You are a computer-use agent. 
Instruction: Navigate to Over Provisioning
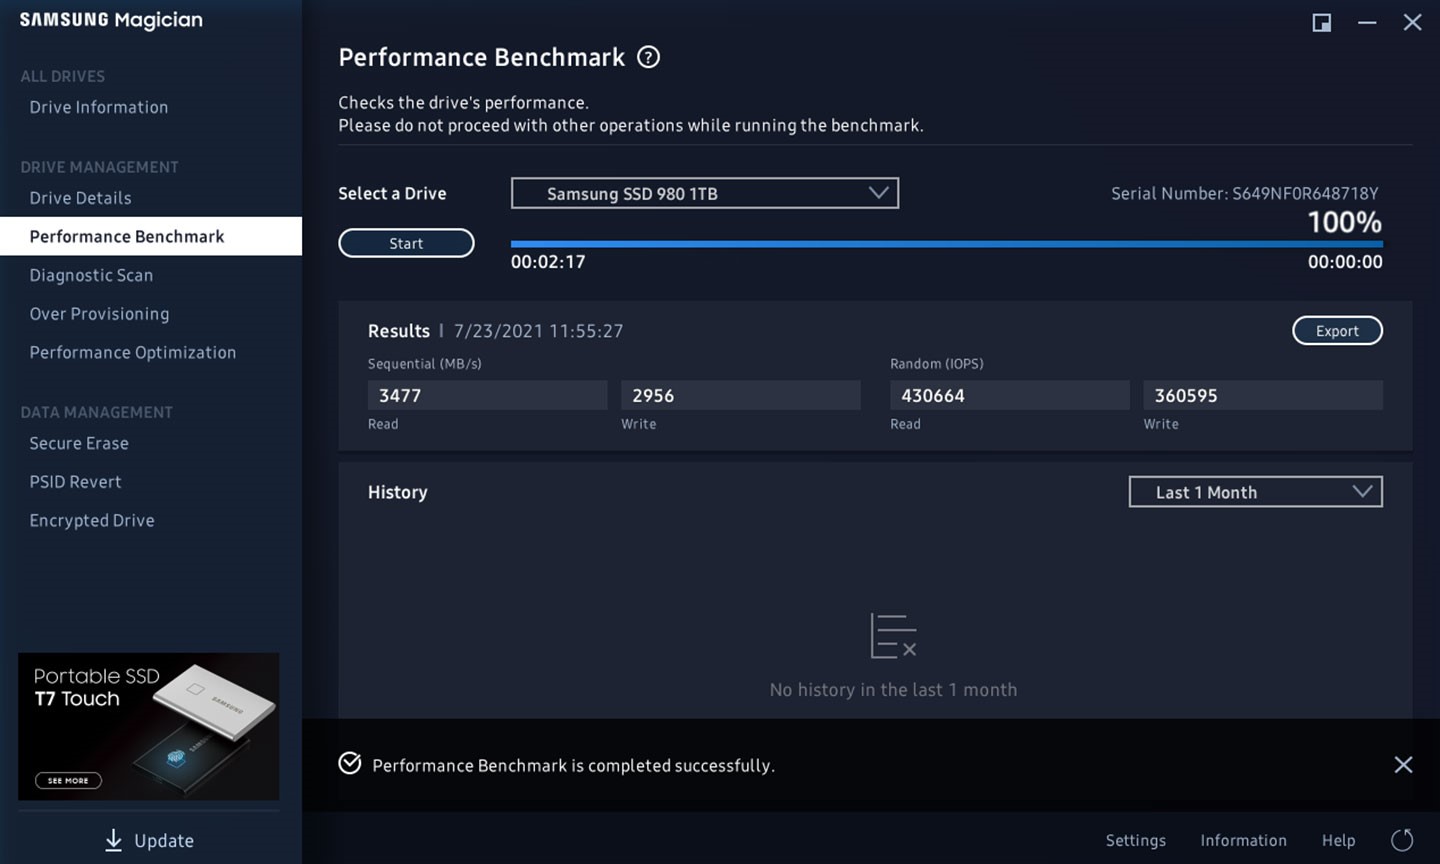[99, 314]
